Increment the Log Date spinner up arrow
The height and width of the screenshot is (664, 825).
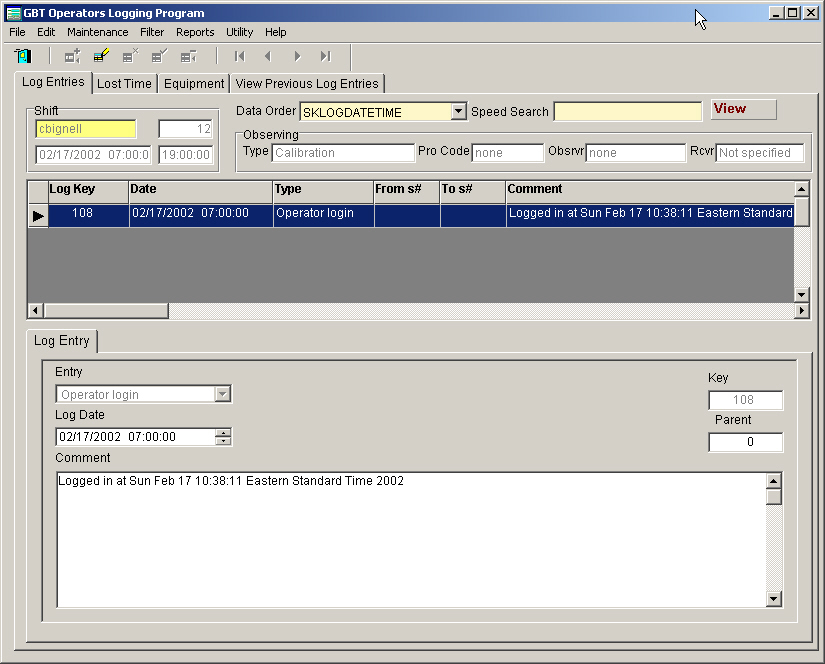[x=224, y=432]
